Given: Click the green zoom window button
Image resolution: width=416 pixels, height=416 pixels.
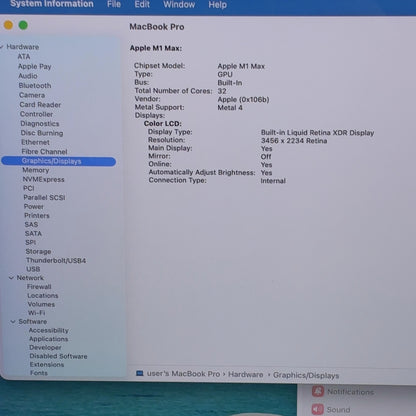Looking at the screenshot, I should point(23,25).
